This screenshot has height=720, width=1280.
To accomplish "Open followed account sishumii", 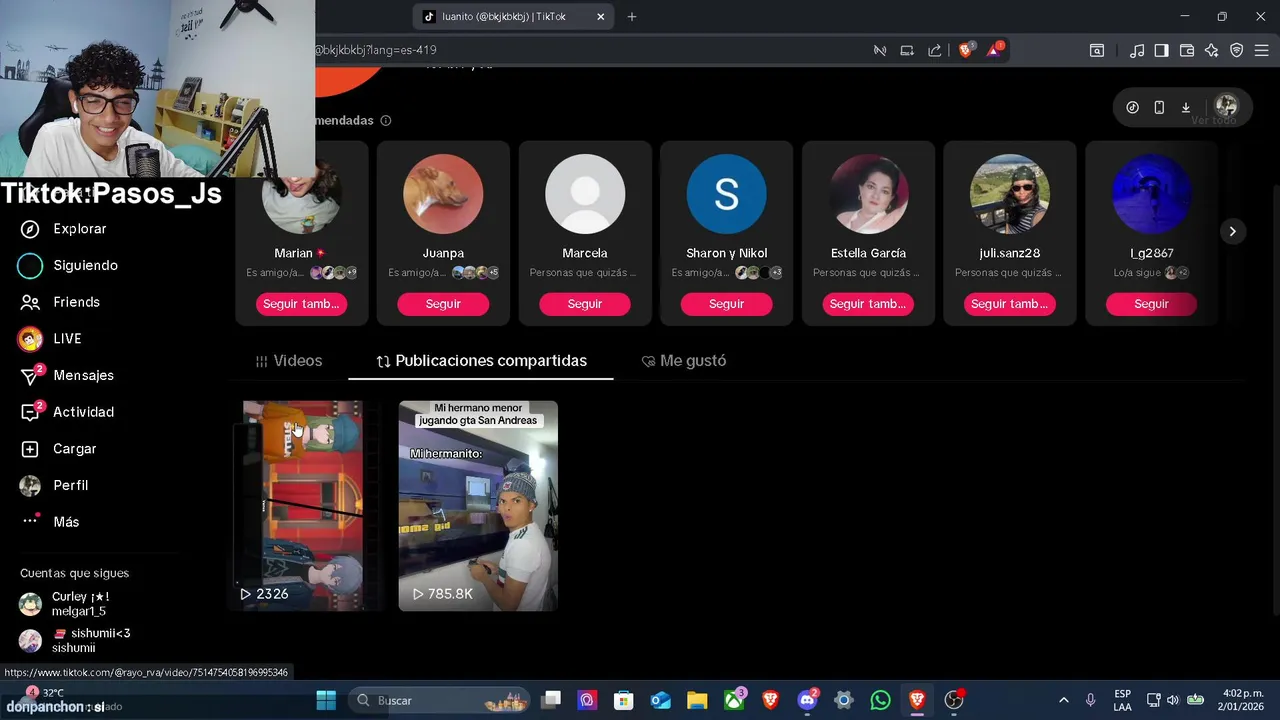I will tap(76, 640).
